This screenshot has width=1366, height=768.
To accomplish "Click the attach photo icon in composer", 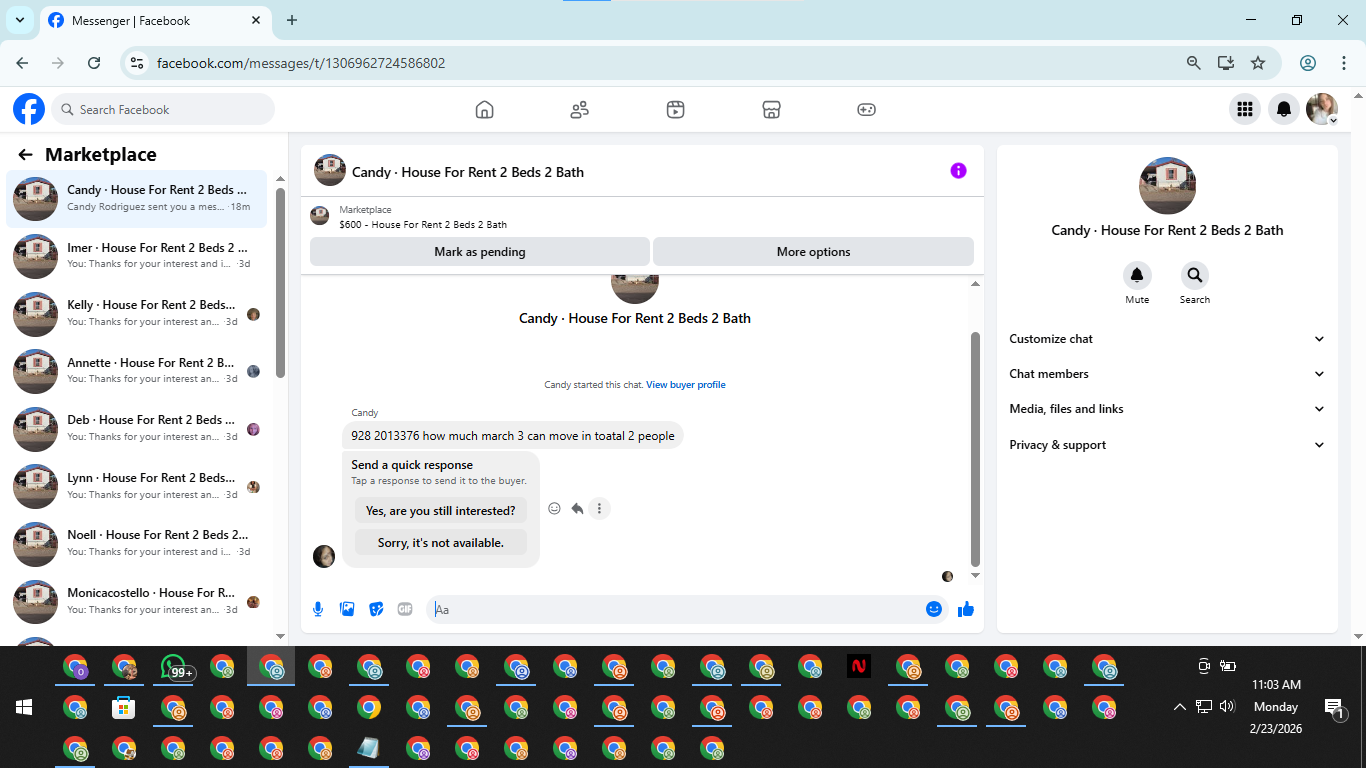I will (347, 609).
